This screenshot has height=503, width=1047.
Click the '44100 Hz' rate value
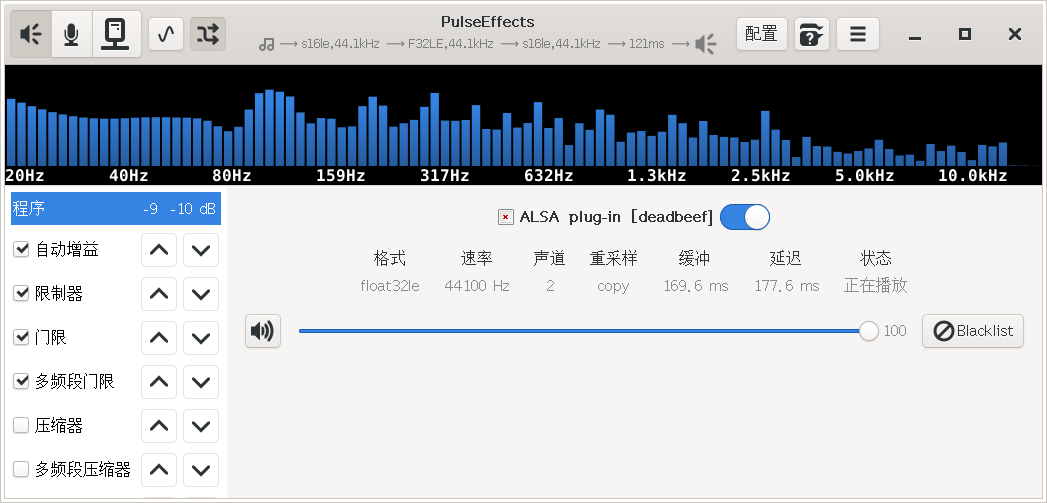[477, 286]
